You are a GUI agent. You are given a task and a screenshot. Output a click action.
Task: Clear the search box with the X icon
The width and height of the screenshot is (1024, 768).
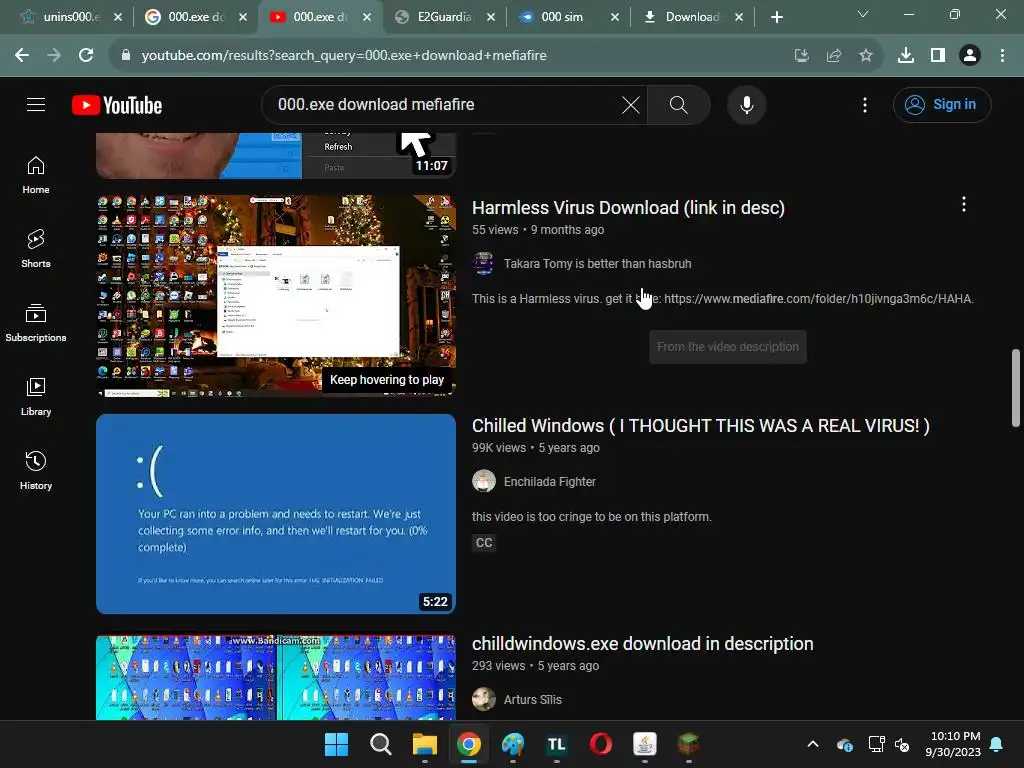coord(630,104)
